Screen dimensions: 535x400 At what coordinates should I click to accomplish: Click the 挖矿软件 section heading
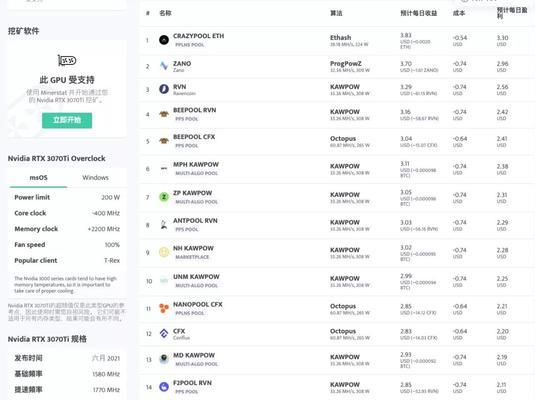(x=24, y=31)
